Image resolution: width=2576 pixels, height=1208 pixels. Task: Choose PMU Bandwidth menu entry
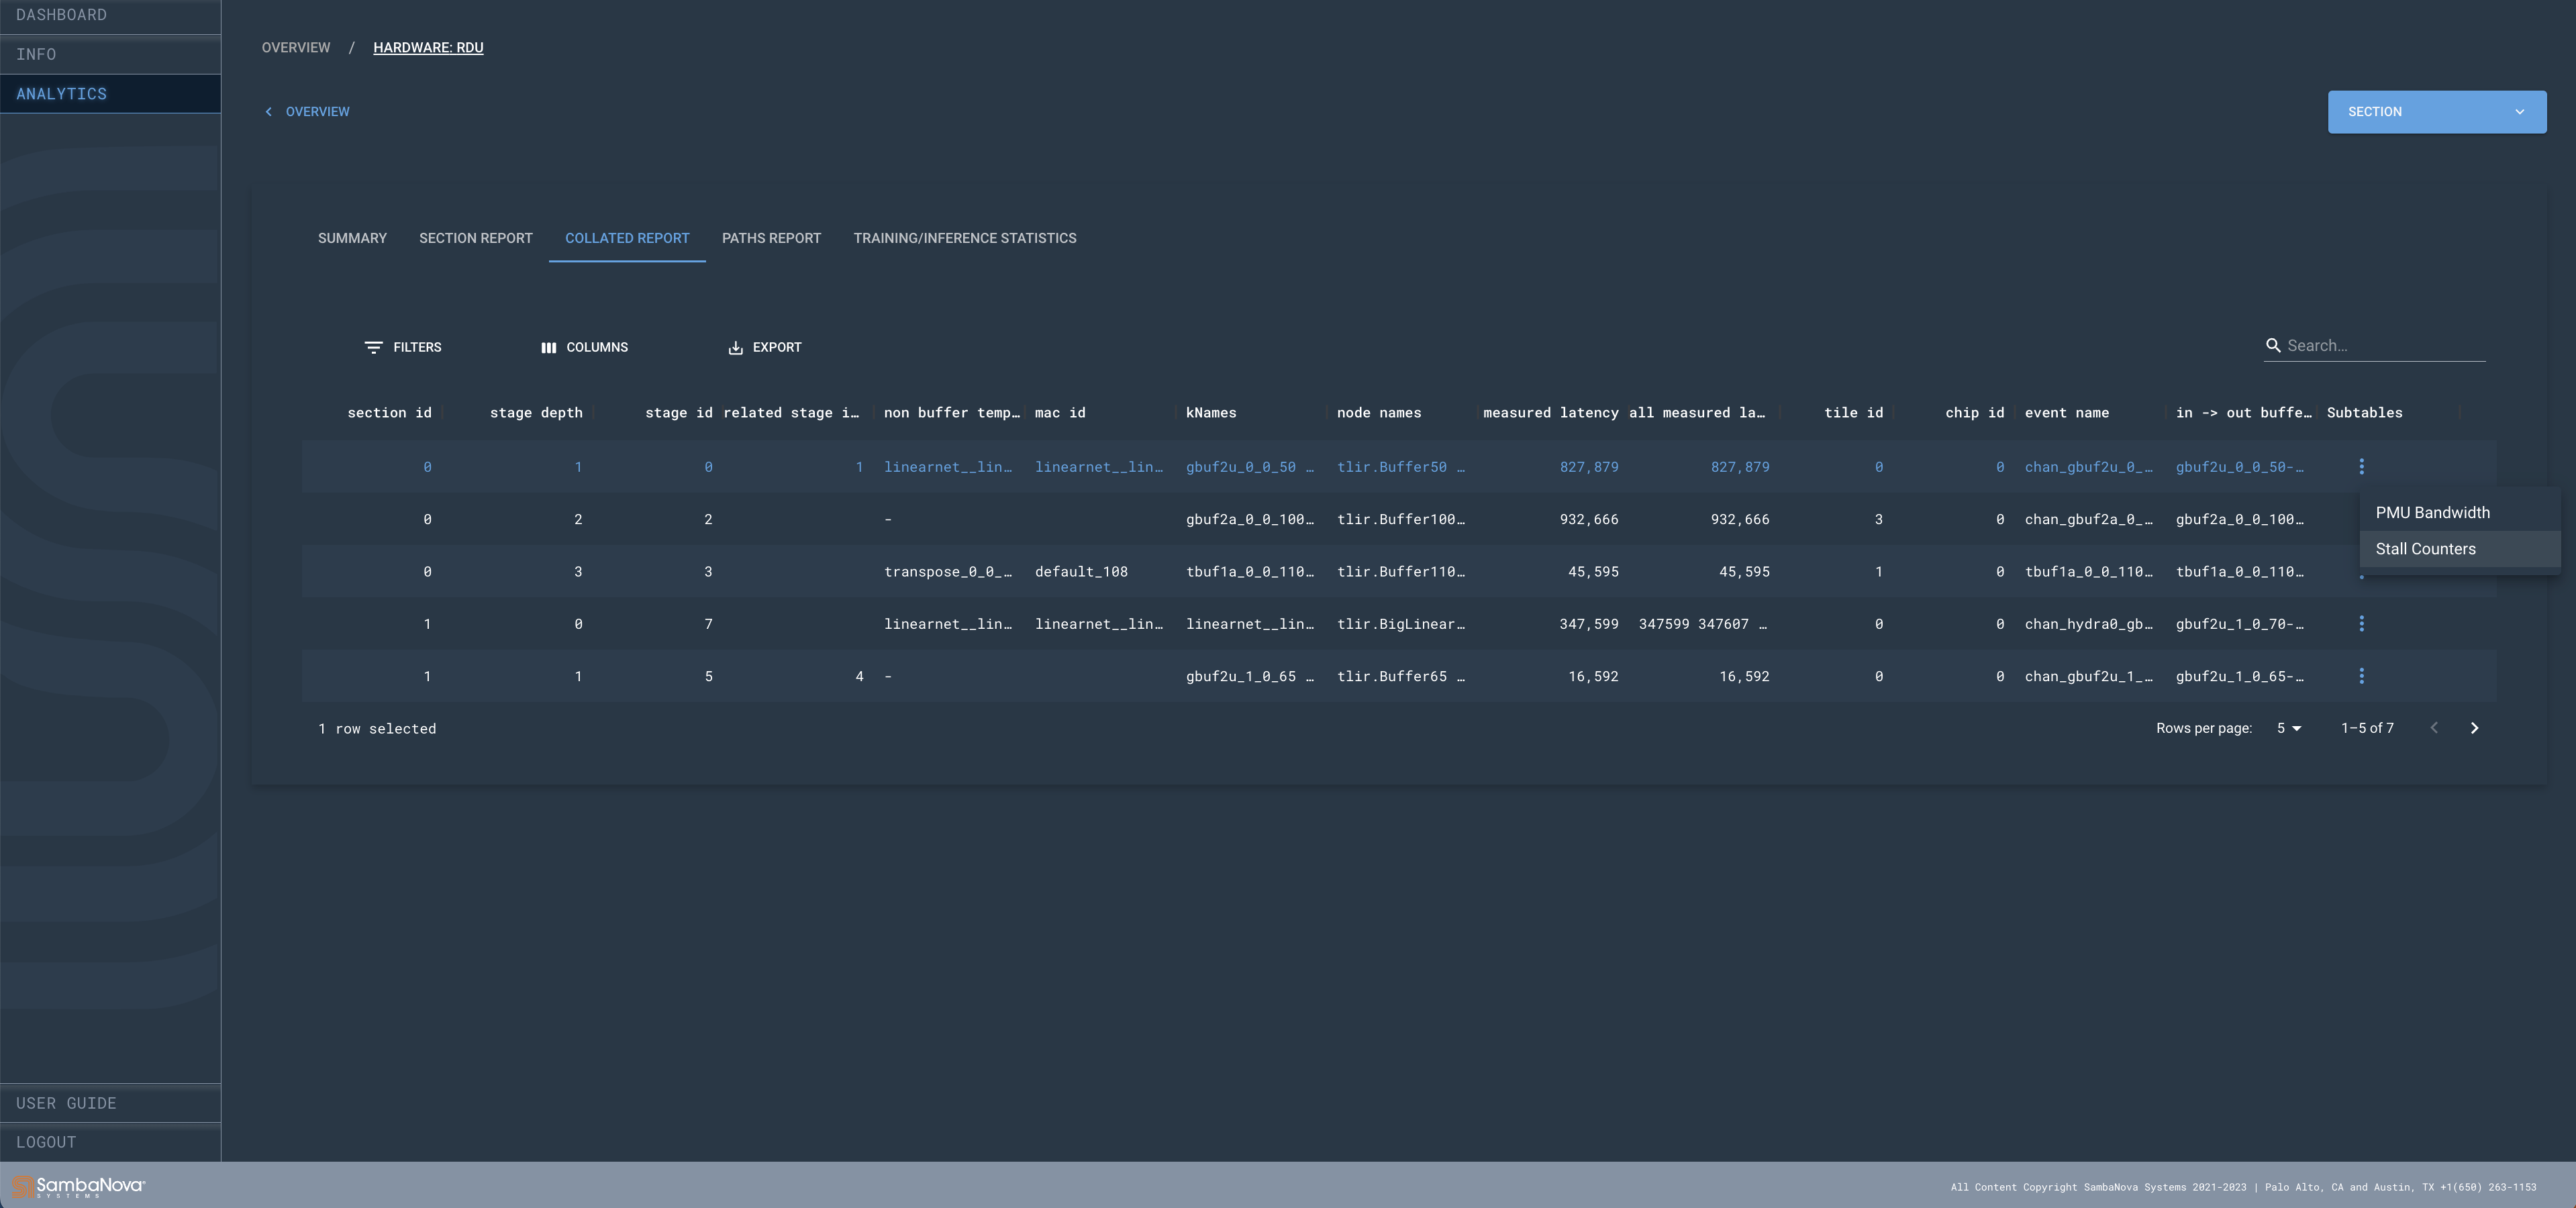tap(2432, 512)
